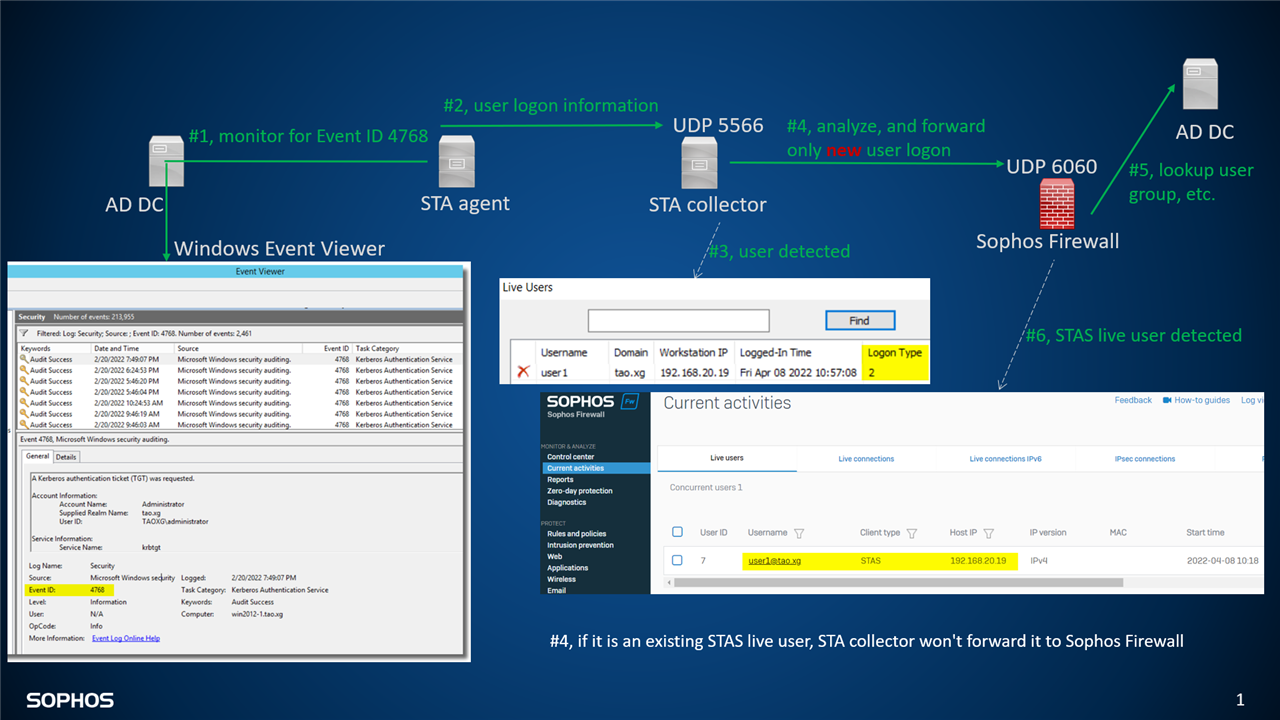This screenshot has height=720, width=1280.
Task: Open Reports in Sophos sidebar
Action: [x=560, y=480]
